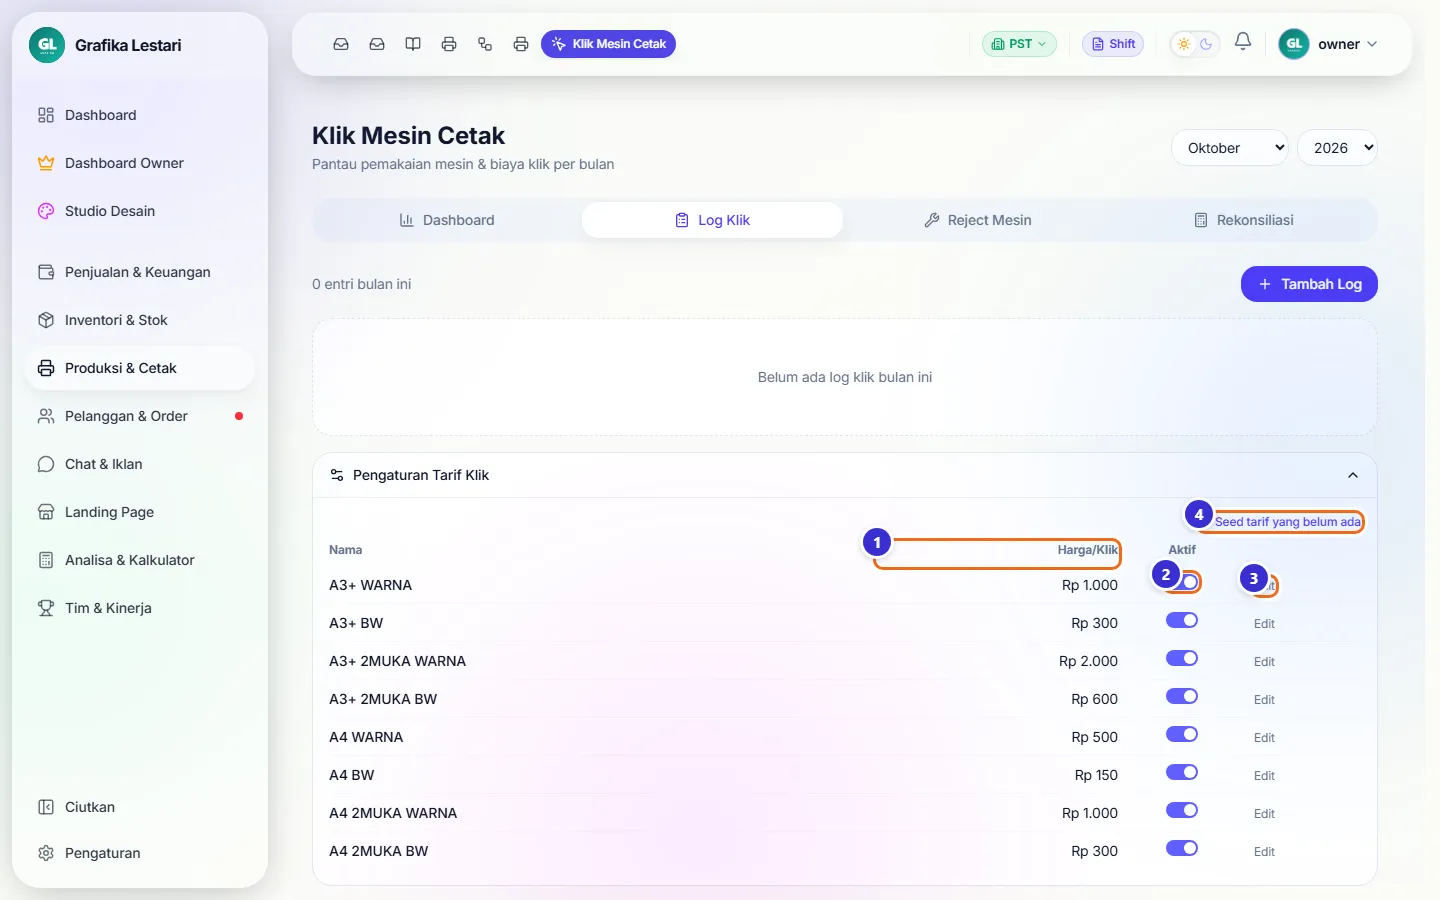Open the Oktober month dropdown
Screen dimensions: 1440x900
point(1230,148)
